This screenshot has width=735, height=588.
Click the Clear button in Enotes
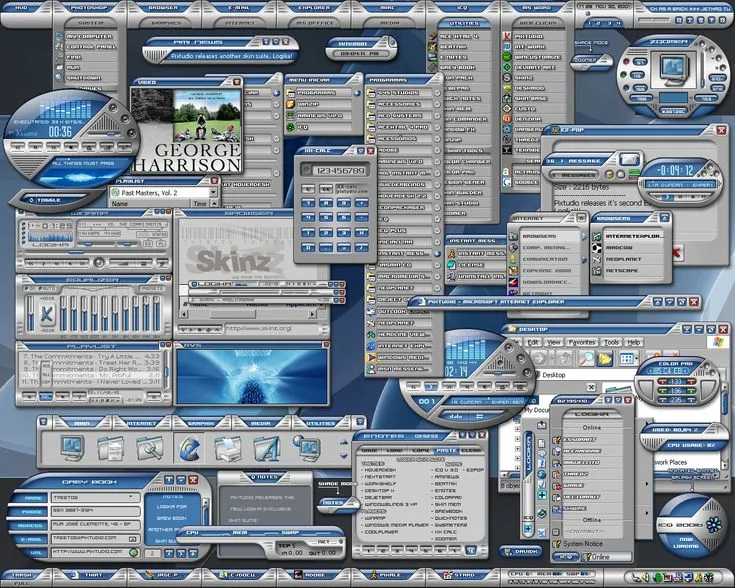[470, 450]
